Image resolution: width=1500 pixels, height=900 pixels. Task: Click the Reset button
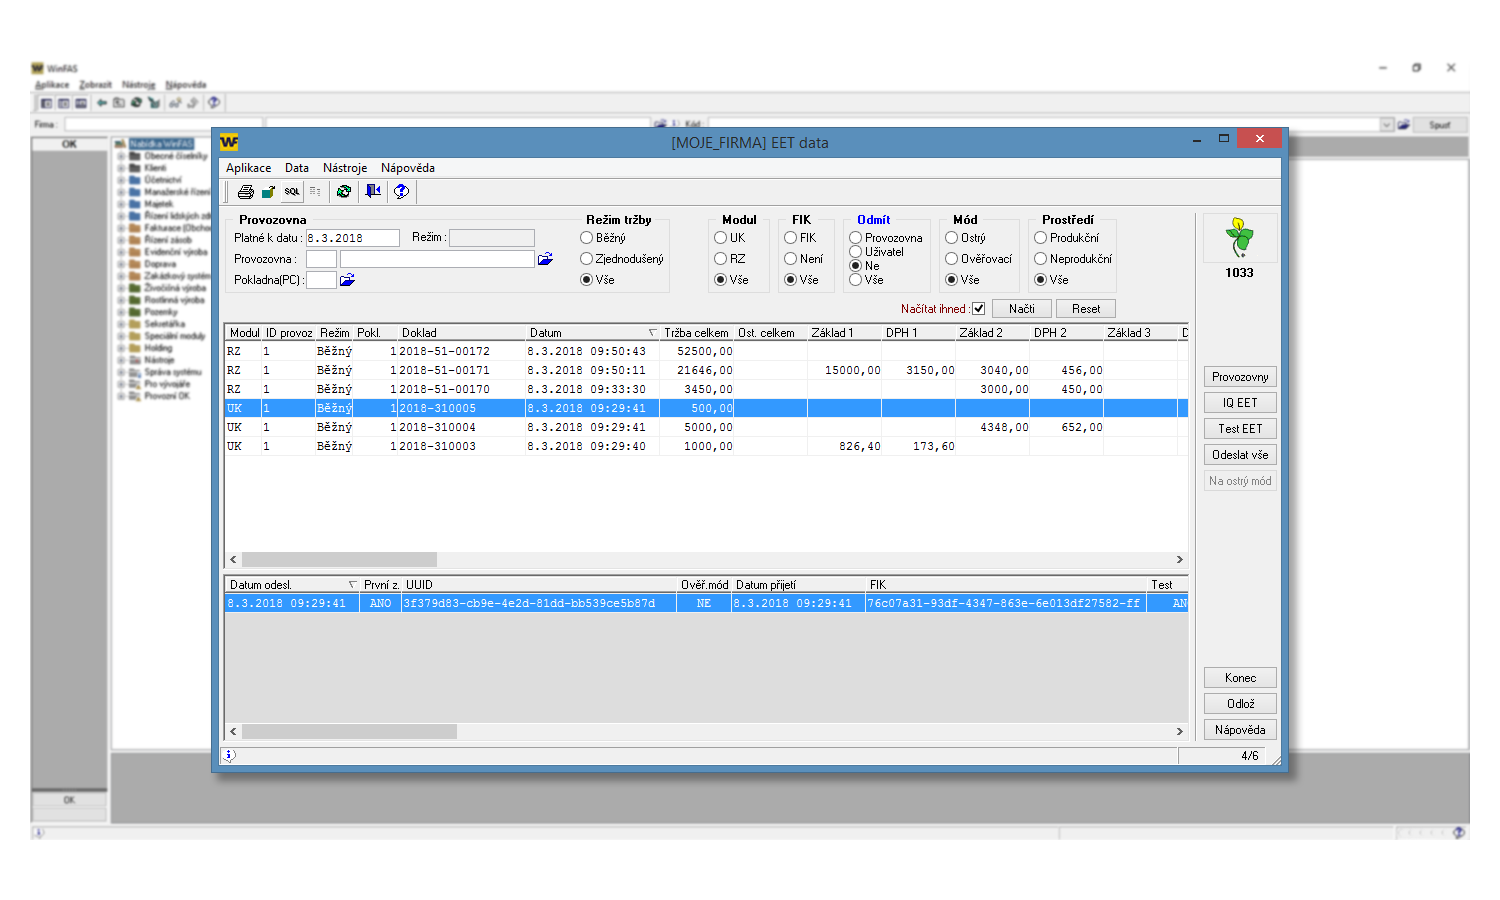1086,309
